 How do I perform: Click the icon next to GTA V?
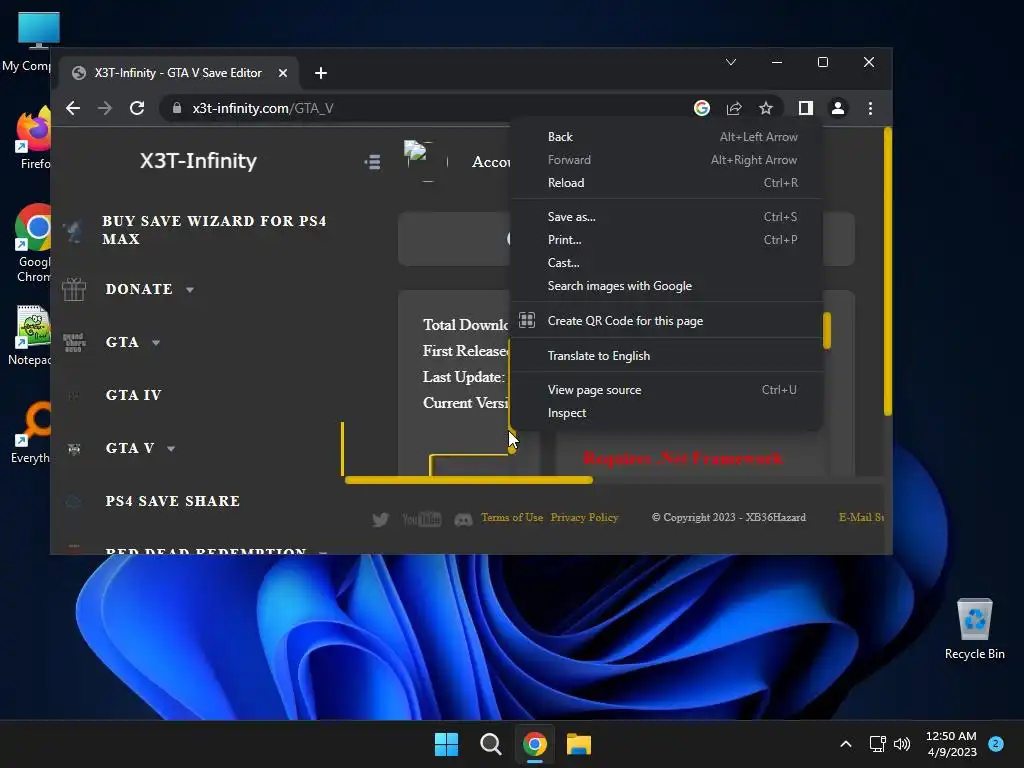[x=74, y=449]
